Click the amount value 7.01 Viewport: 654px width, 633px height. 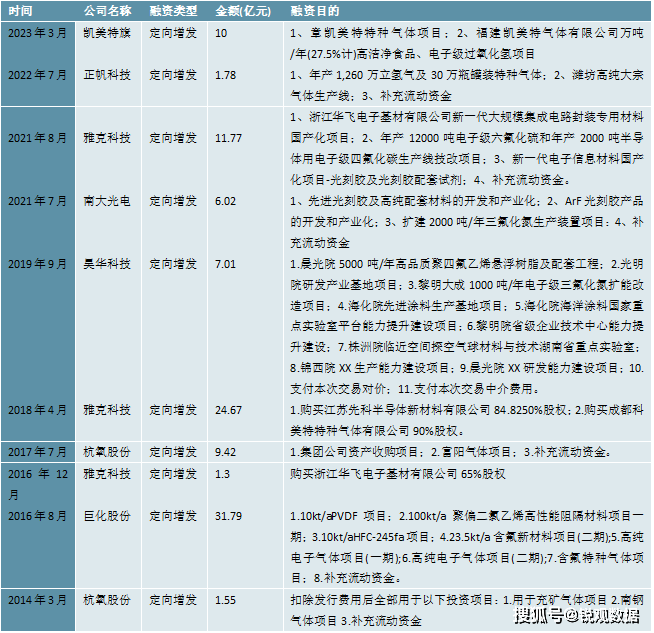pyautogui.click(x=225, y=264)
